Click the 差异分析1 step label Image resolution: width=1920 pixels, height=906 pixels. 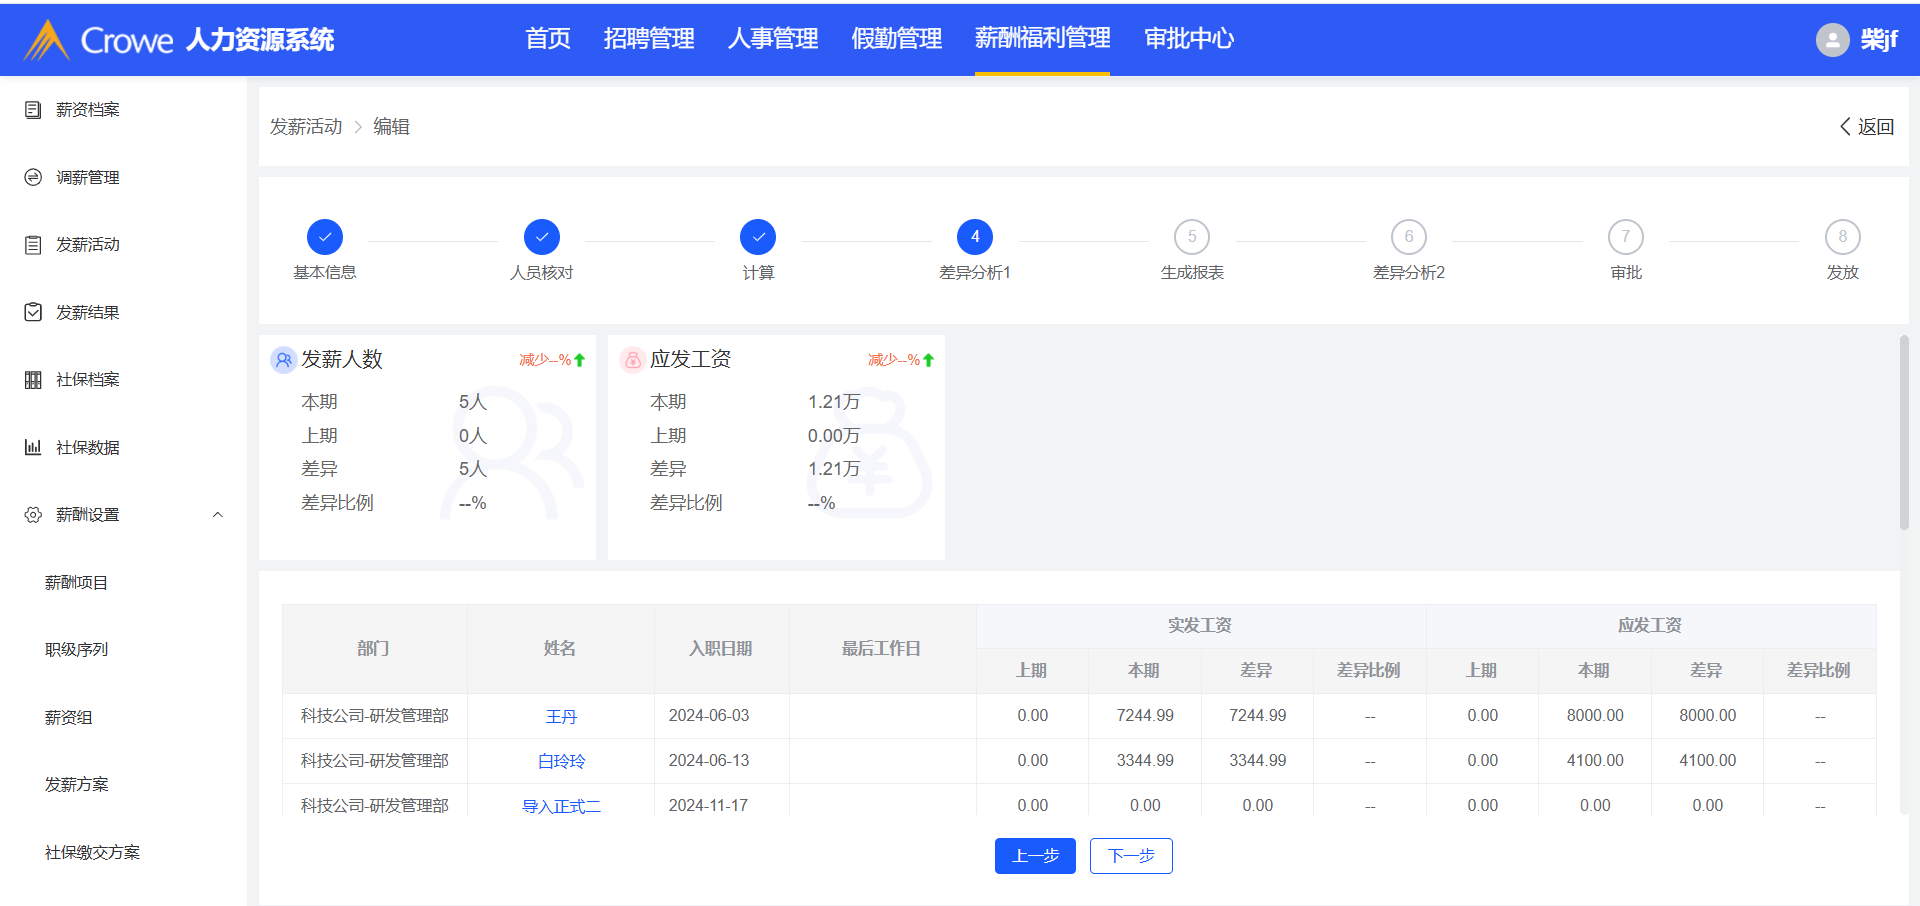coord(975,273)
